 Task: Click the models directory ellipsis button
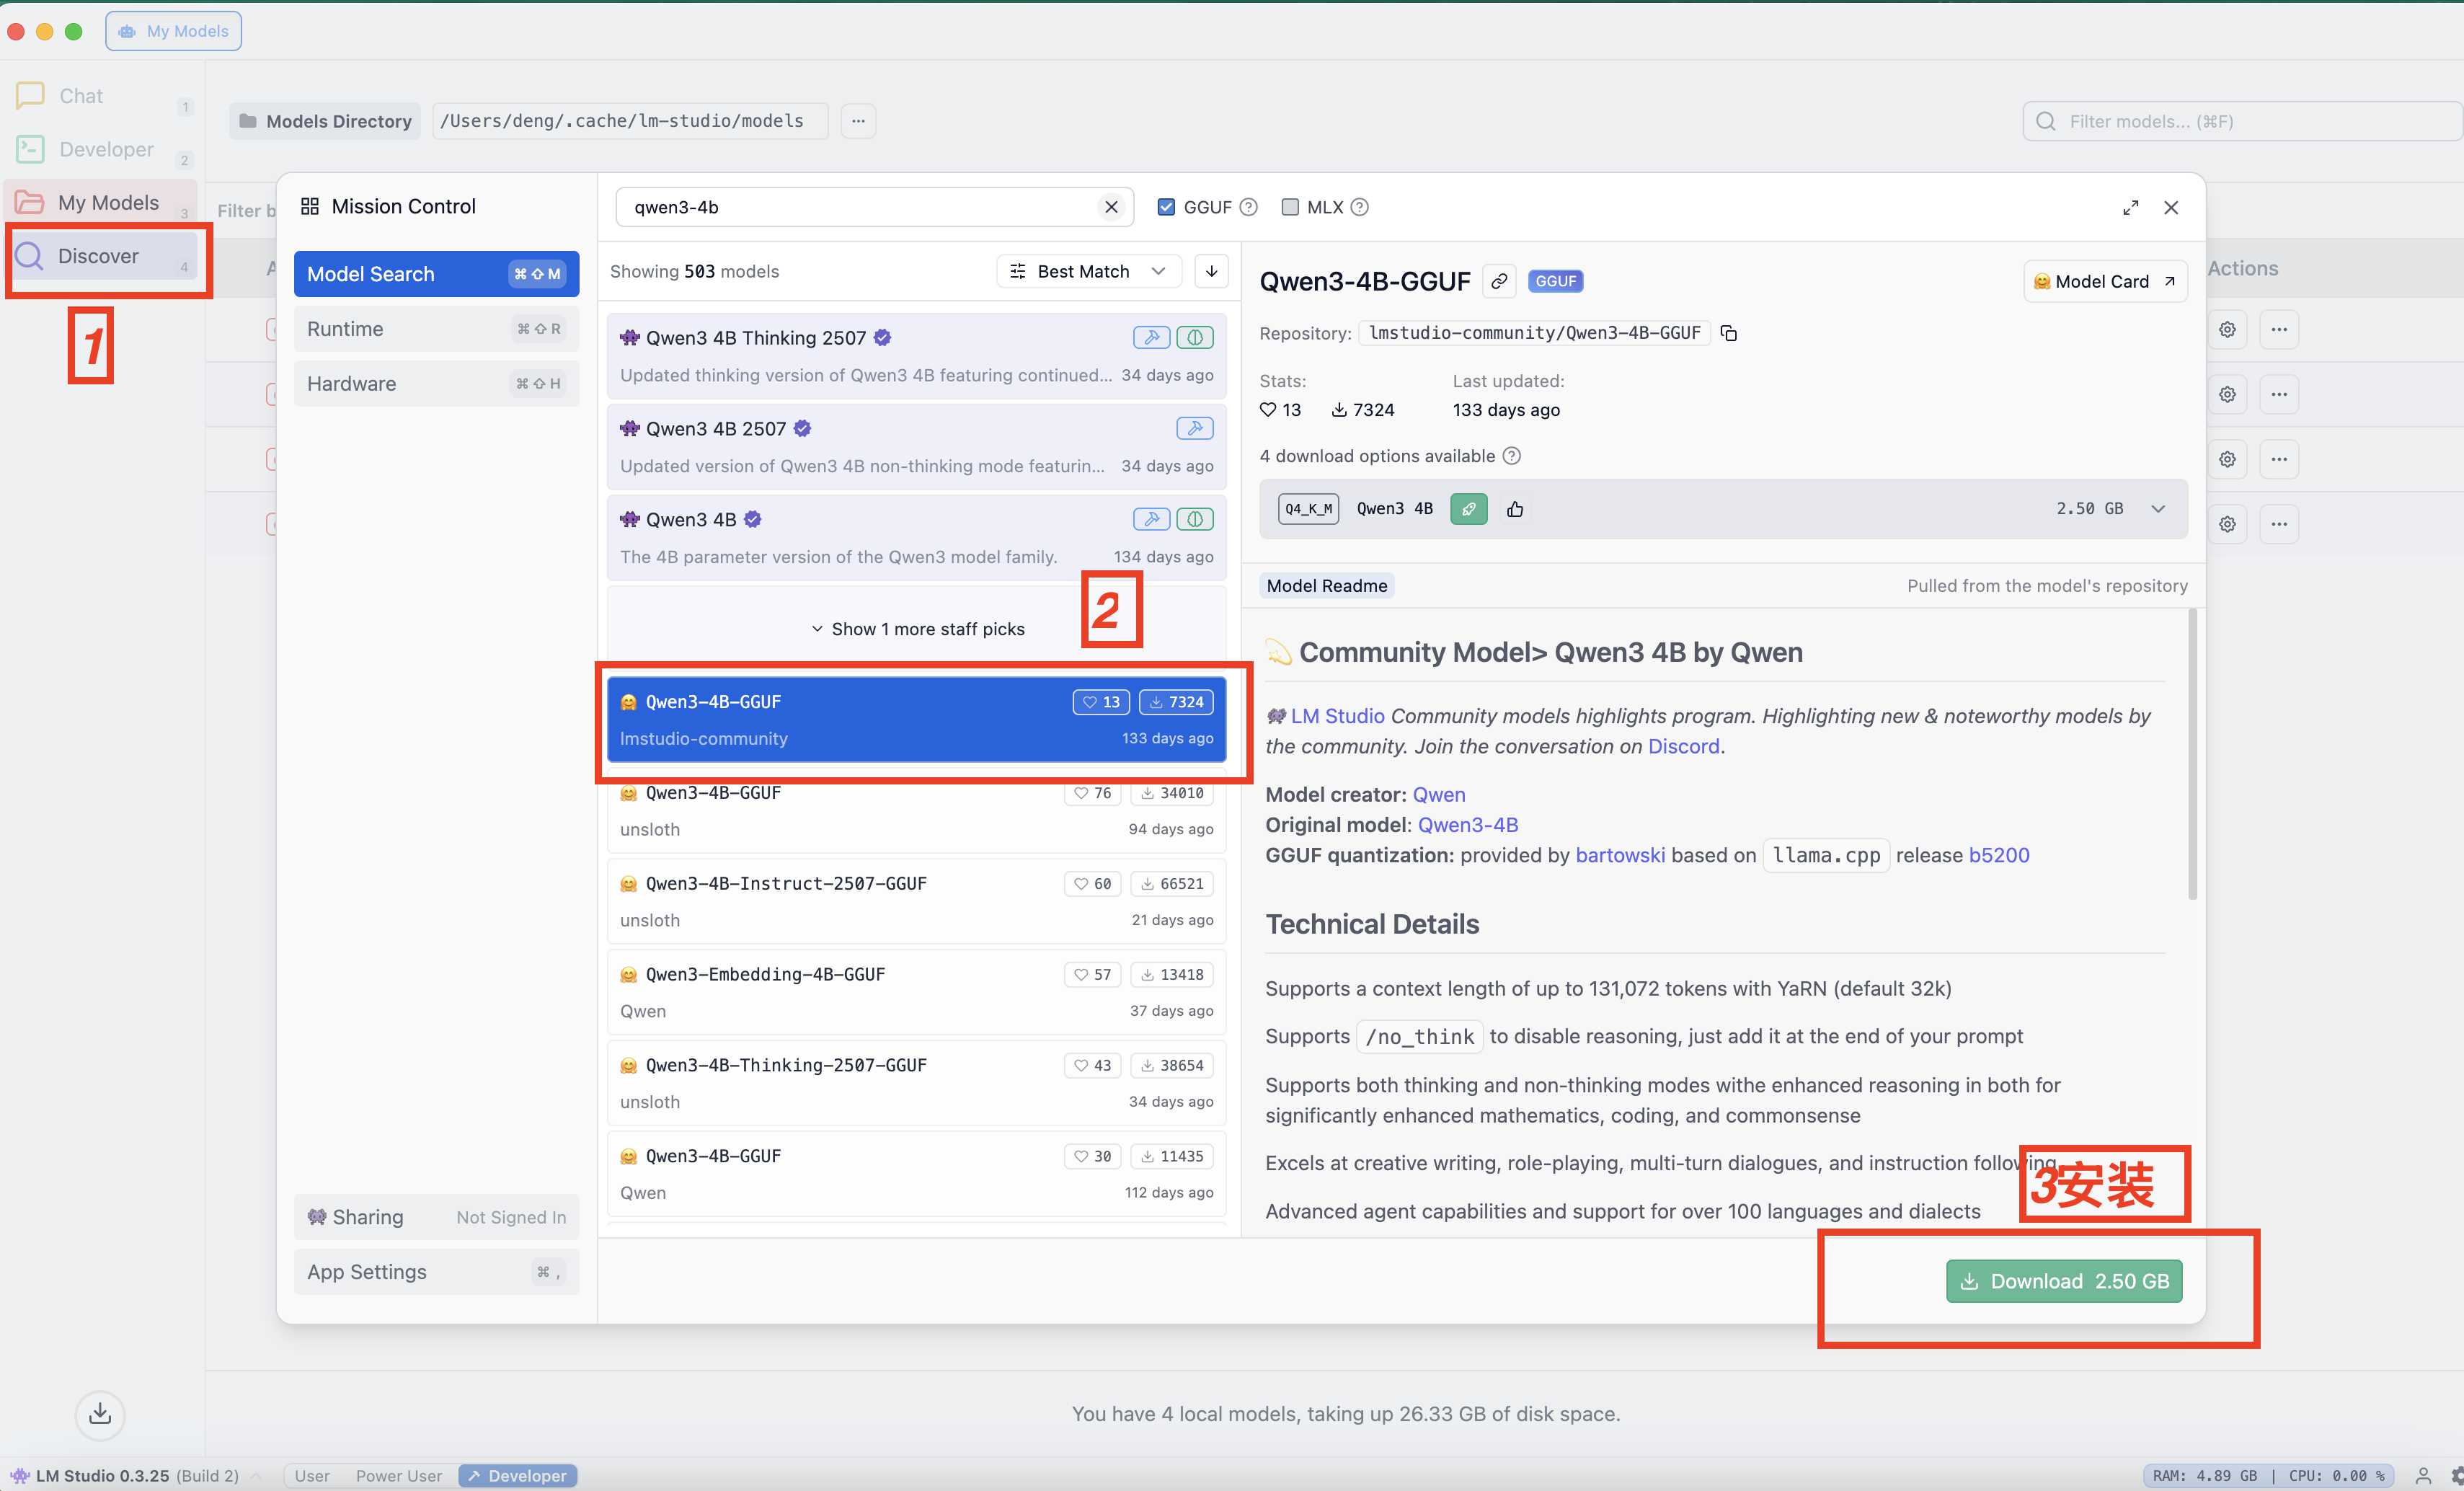858,121
